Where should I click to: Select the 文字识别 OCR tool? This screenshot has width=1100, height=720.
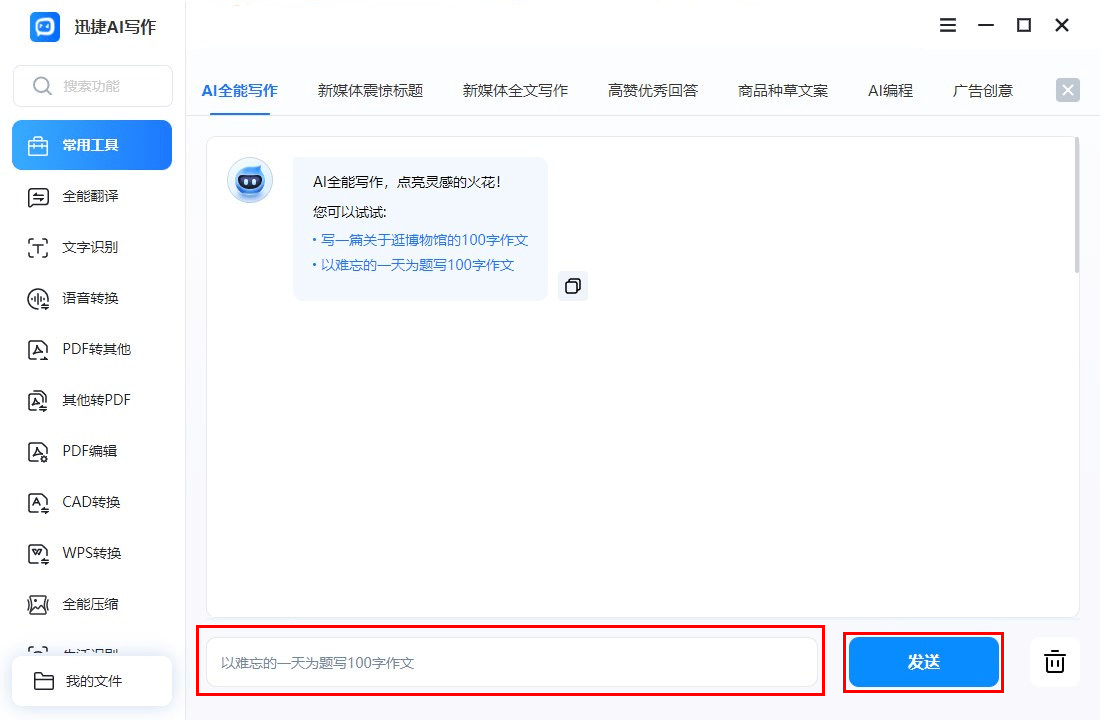(92, 247)
